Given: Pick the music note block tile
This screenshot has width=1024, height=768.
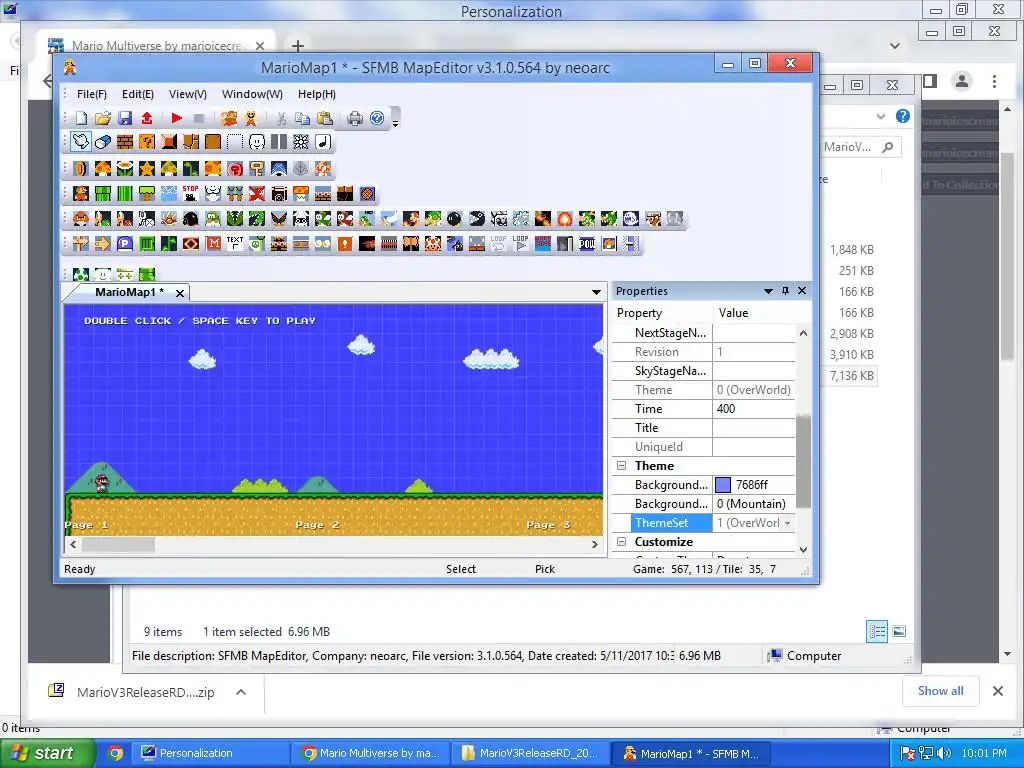Looking at the screenshot, I should click(323, 142).
